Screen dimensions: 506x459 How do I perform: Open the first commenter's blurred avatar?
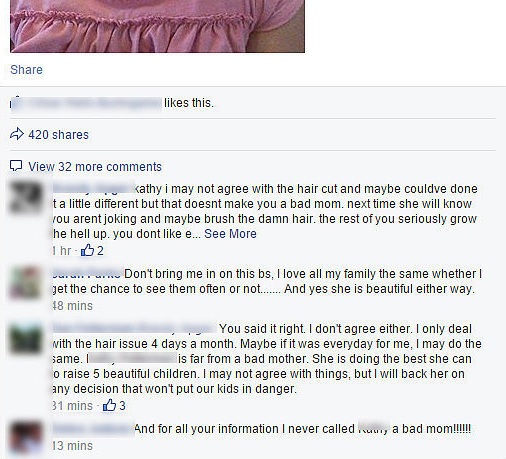point(26,197)
